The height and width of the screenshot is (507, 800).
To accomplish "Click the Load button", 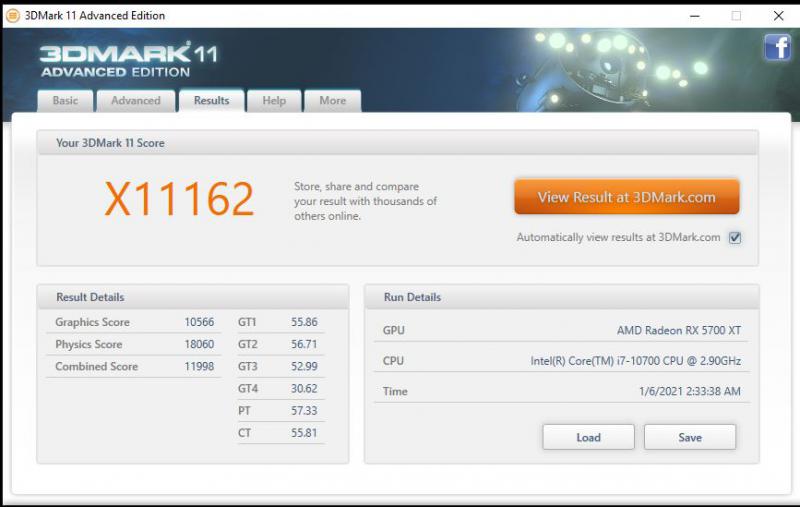I will coord(588,438).
